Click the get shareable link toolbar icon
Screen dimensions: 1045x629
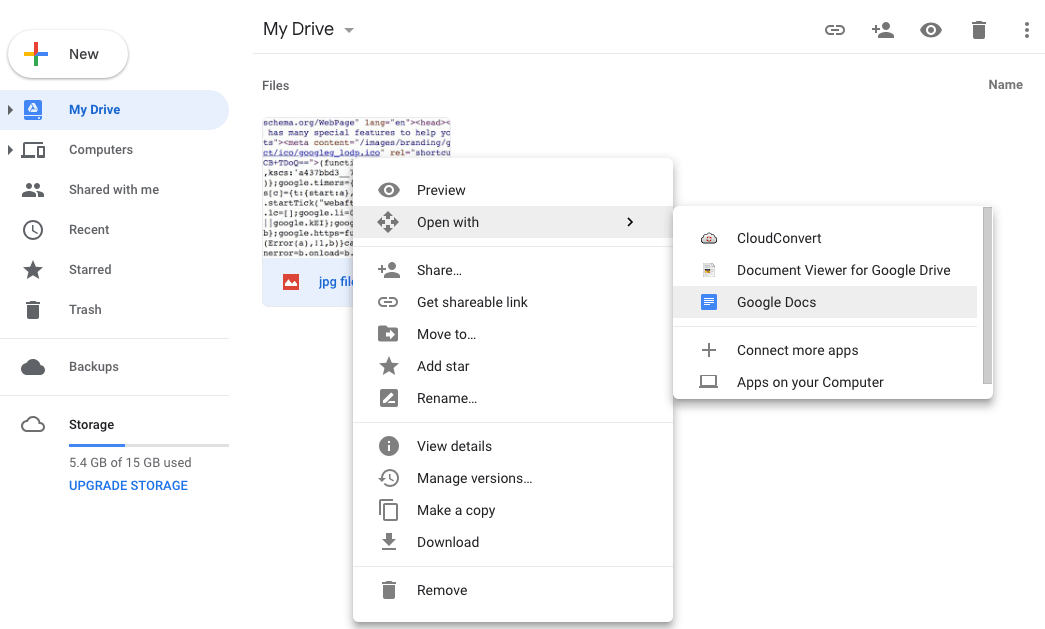pyautogui.click(x=834, y=30)
